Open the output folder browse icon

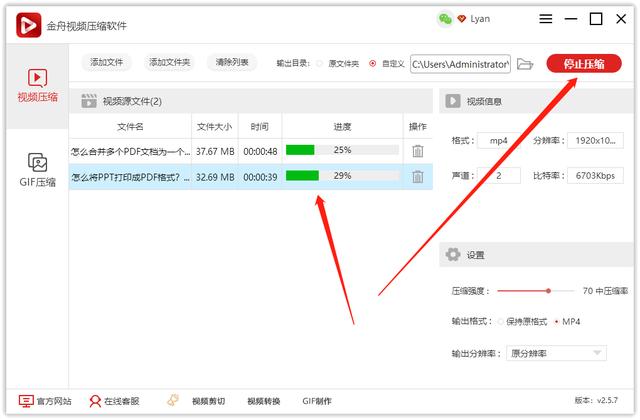pos(526,64)
